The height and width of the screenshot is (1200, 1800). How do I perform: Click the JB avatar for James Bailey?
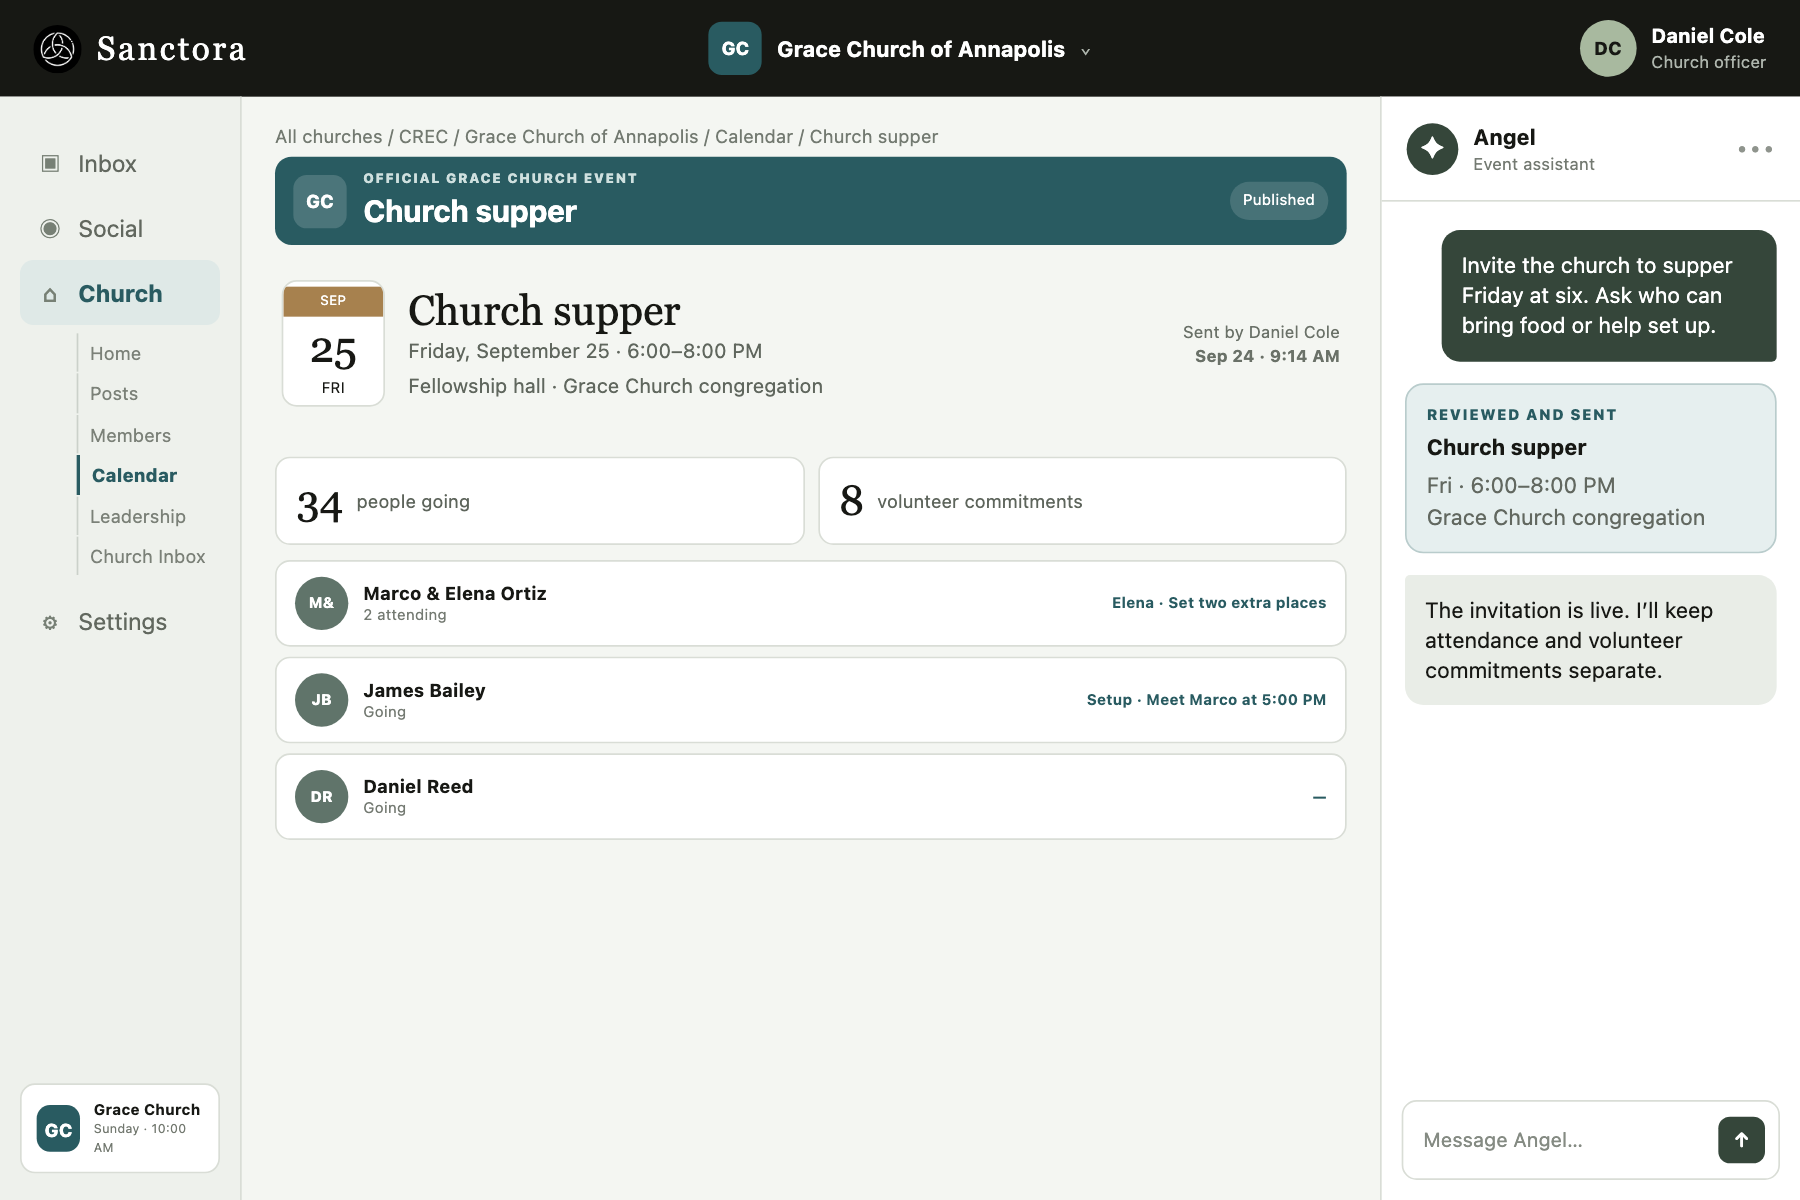point(321,700)
